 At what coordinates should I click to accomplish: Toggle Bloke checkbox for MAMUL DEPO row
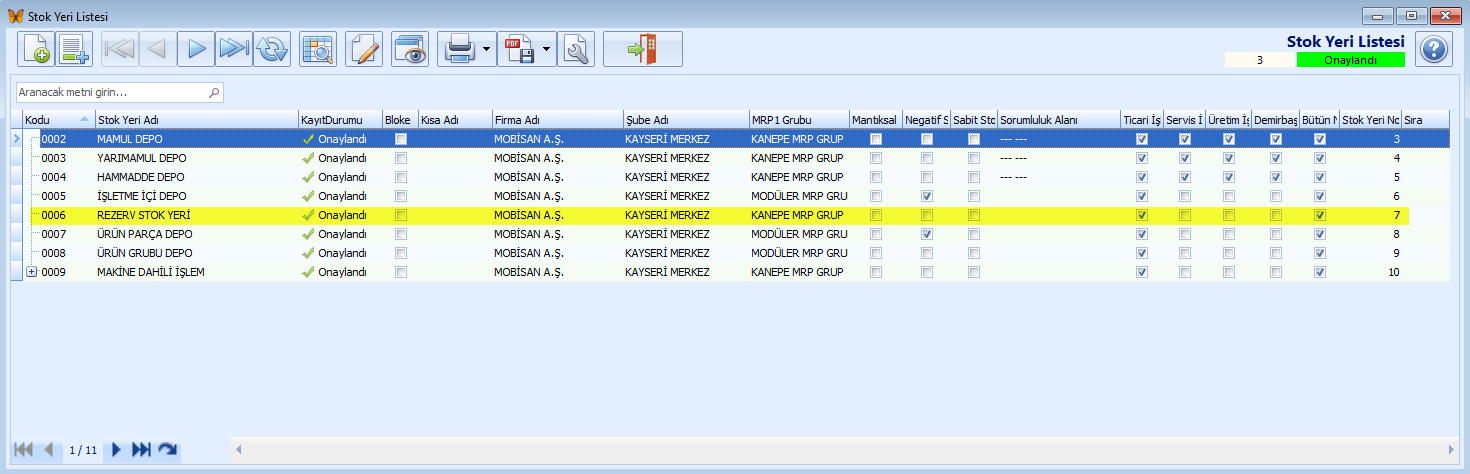[401, 139]
